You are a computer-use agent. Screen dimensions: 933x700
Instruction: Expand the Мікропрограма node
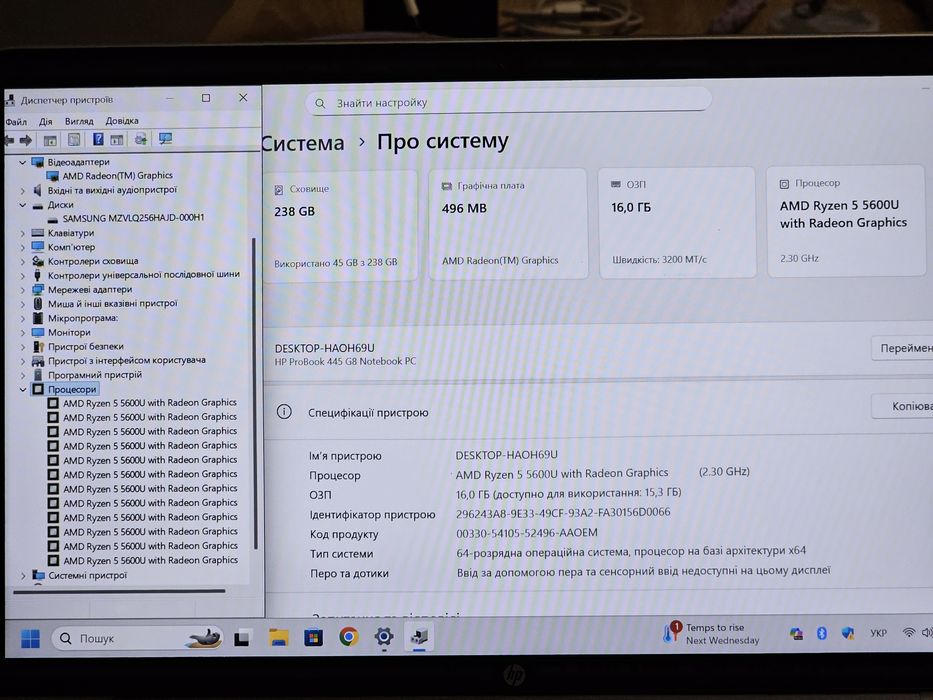pyautogui.click(x=22, y=318)
